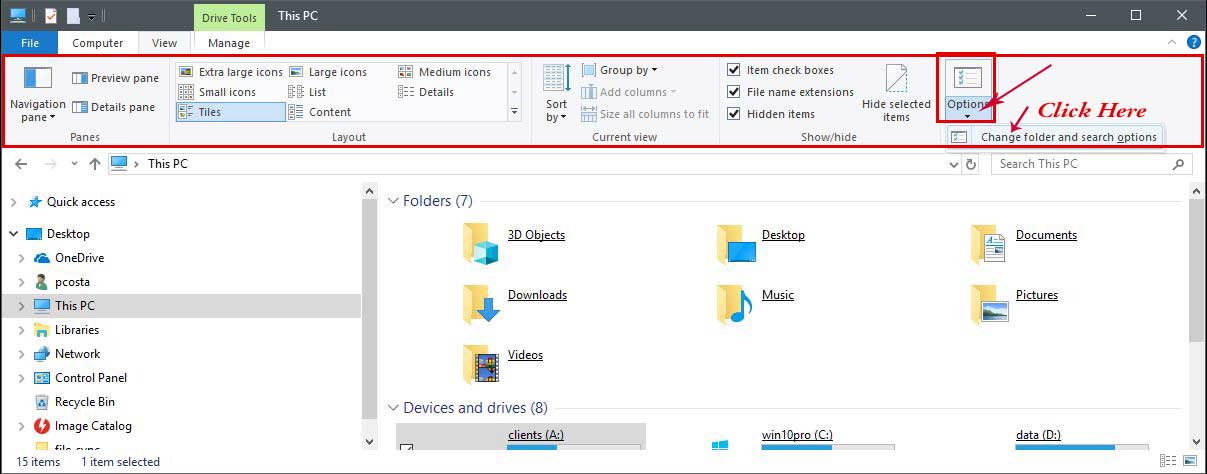1207x474 pixels.
Task: Click the data (D:) drive label
Action: (1038, 435)
